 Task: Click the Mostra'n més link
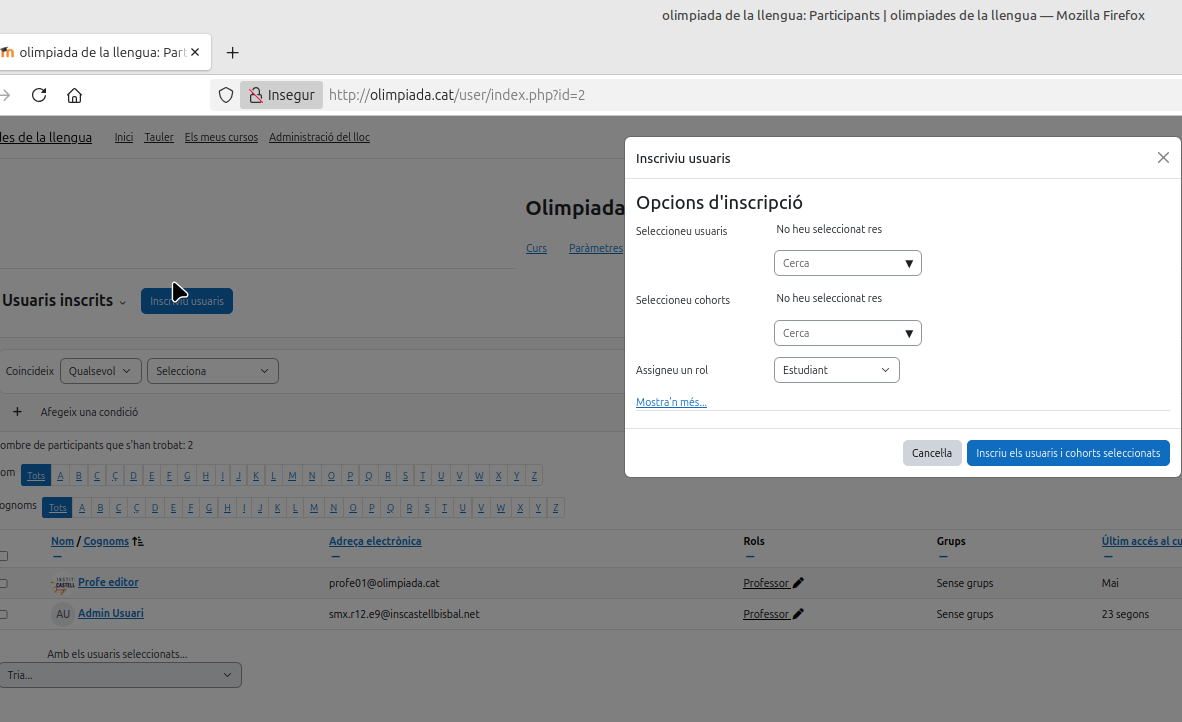tap(671, 402)
